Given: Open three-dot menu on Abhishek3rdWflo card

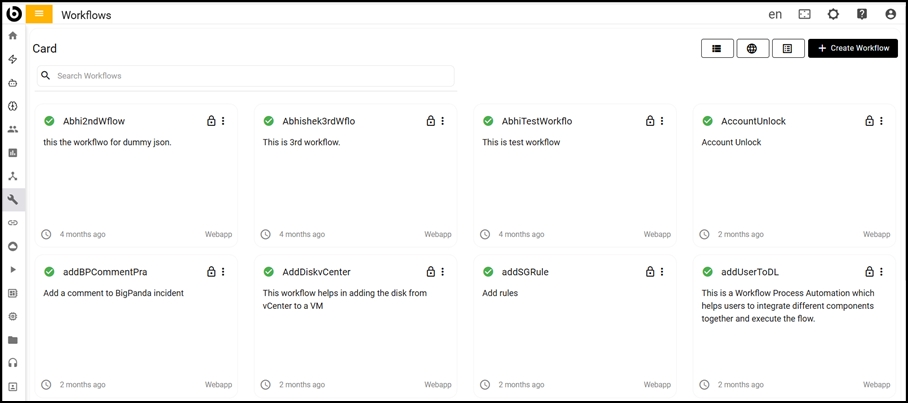Looking at the screenshot, I should (x=443, y=121).
